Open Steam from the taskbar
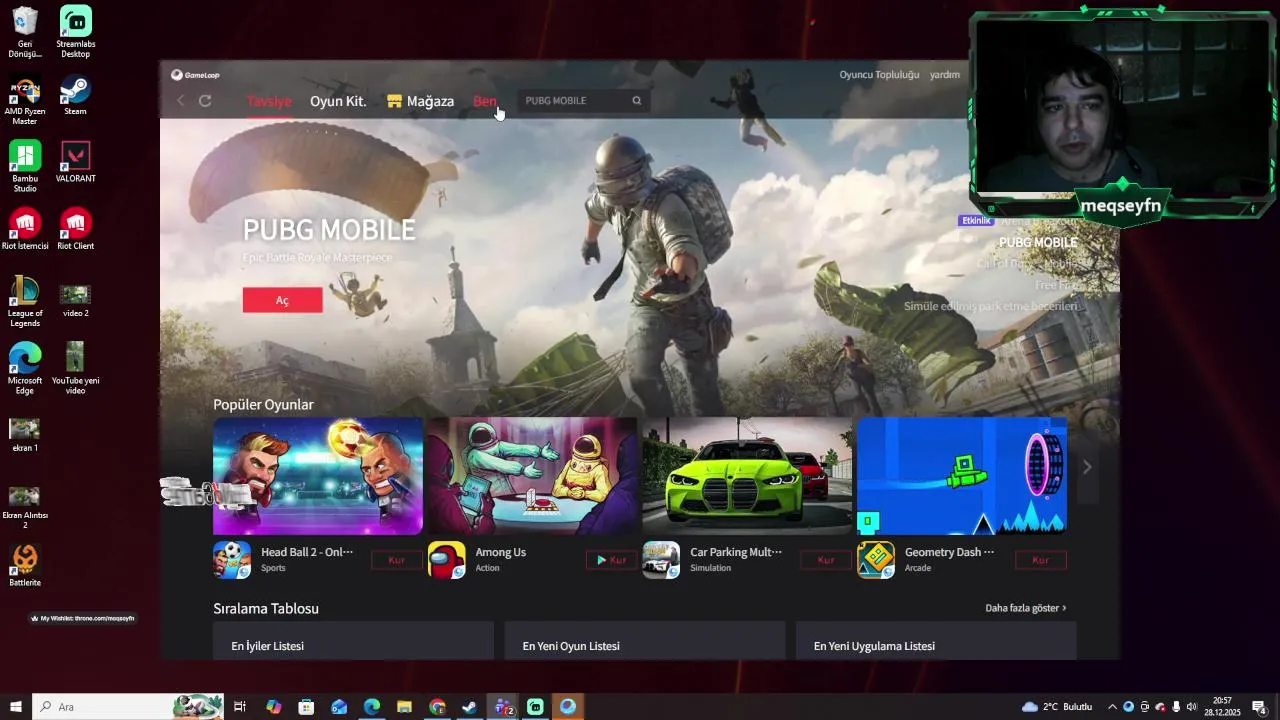 [469, 707]
